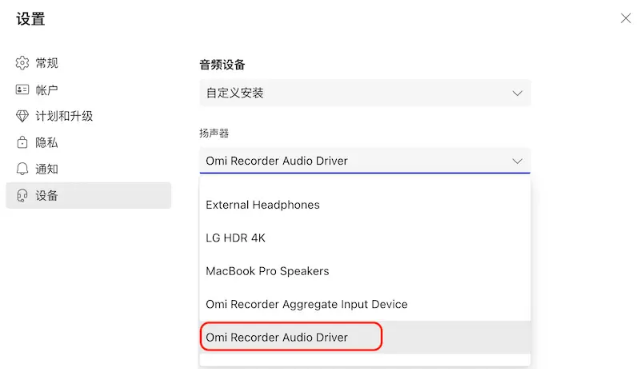Screen dimensions: 639x369
Task: Click the account card icon beside 帐户
Action: point(22,90)
